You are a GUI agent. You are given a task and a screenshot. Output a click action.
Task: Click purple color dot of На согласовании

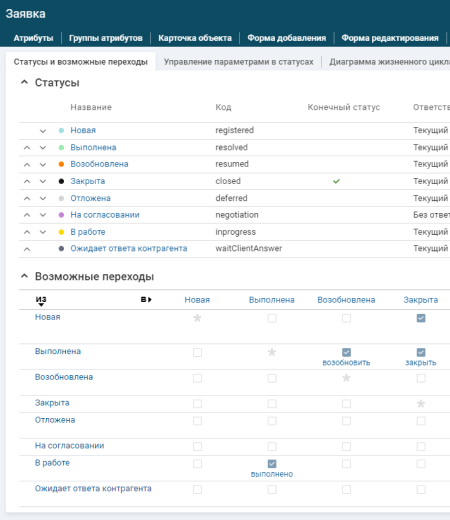click(61, 215)
